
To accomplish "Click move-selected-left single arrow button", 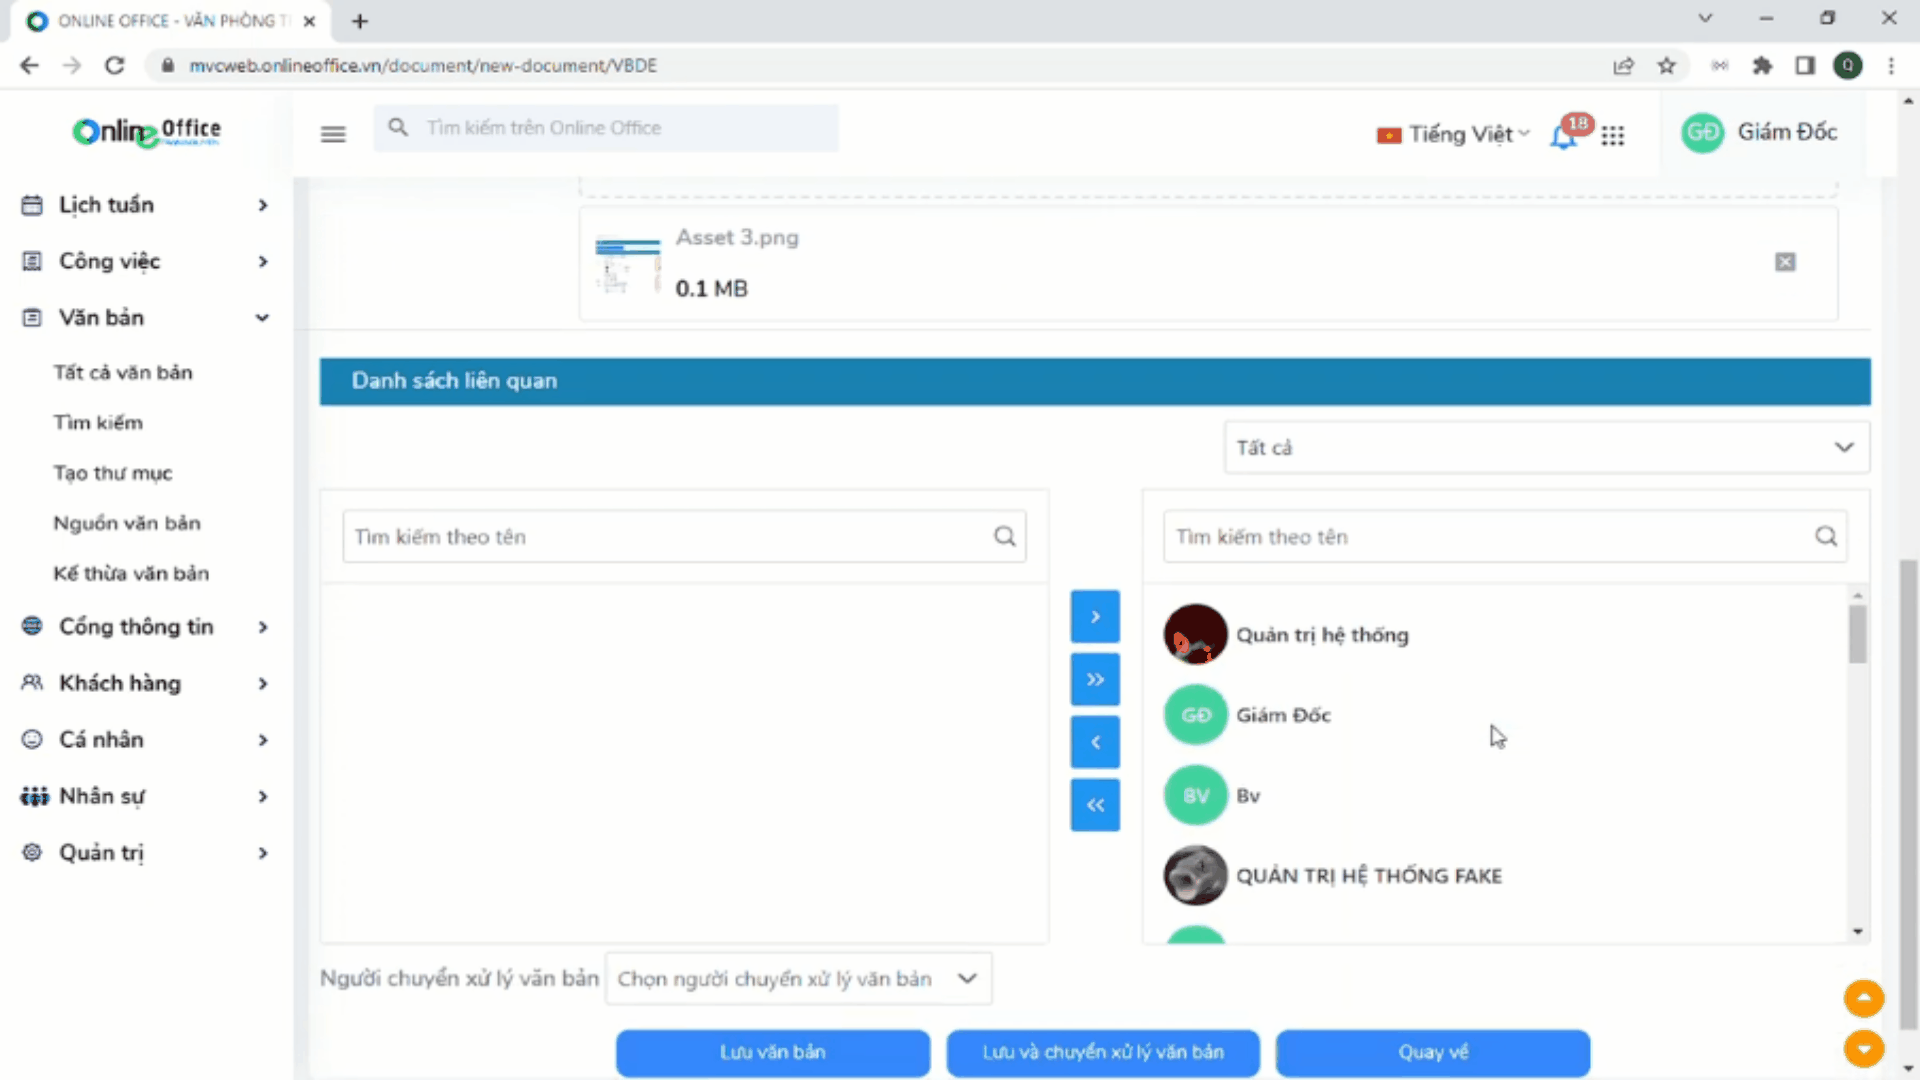I will click(1095, 742).
